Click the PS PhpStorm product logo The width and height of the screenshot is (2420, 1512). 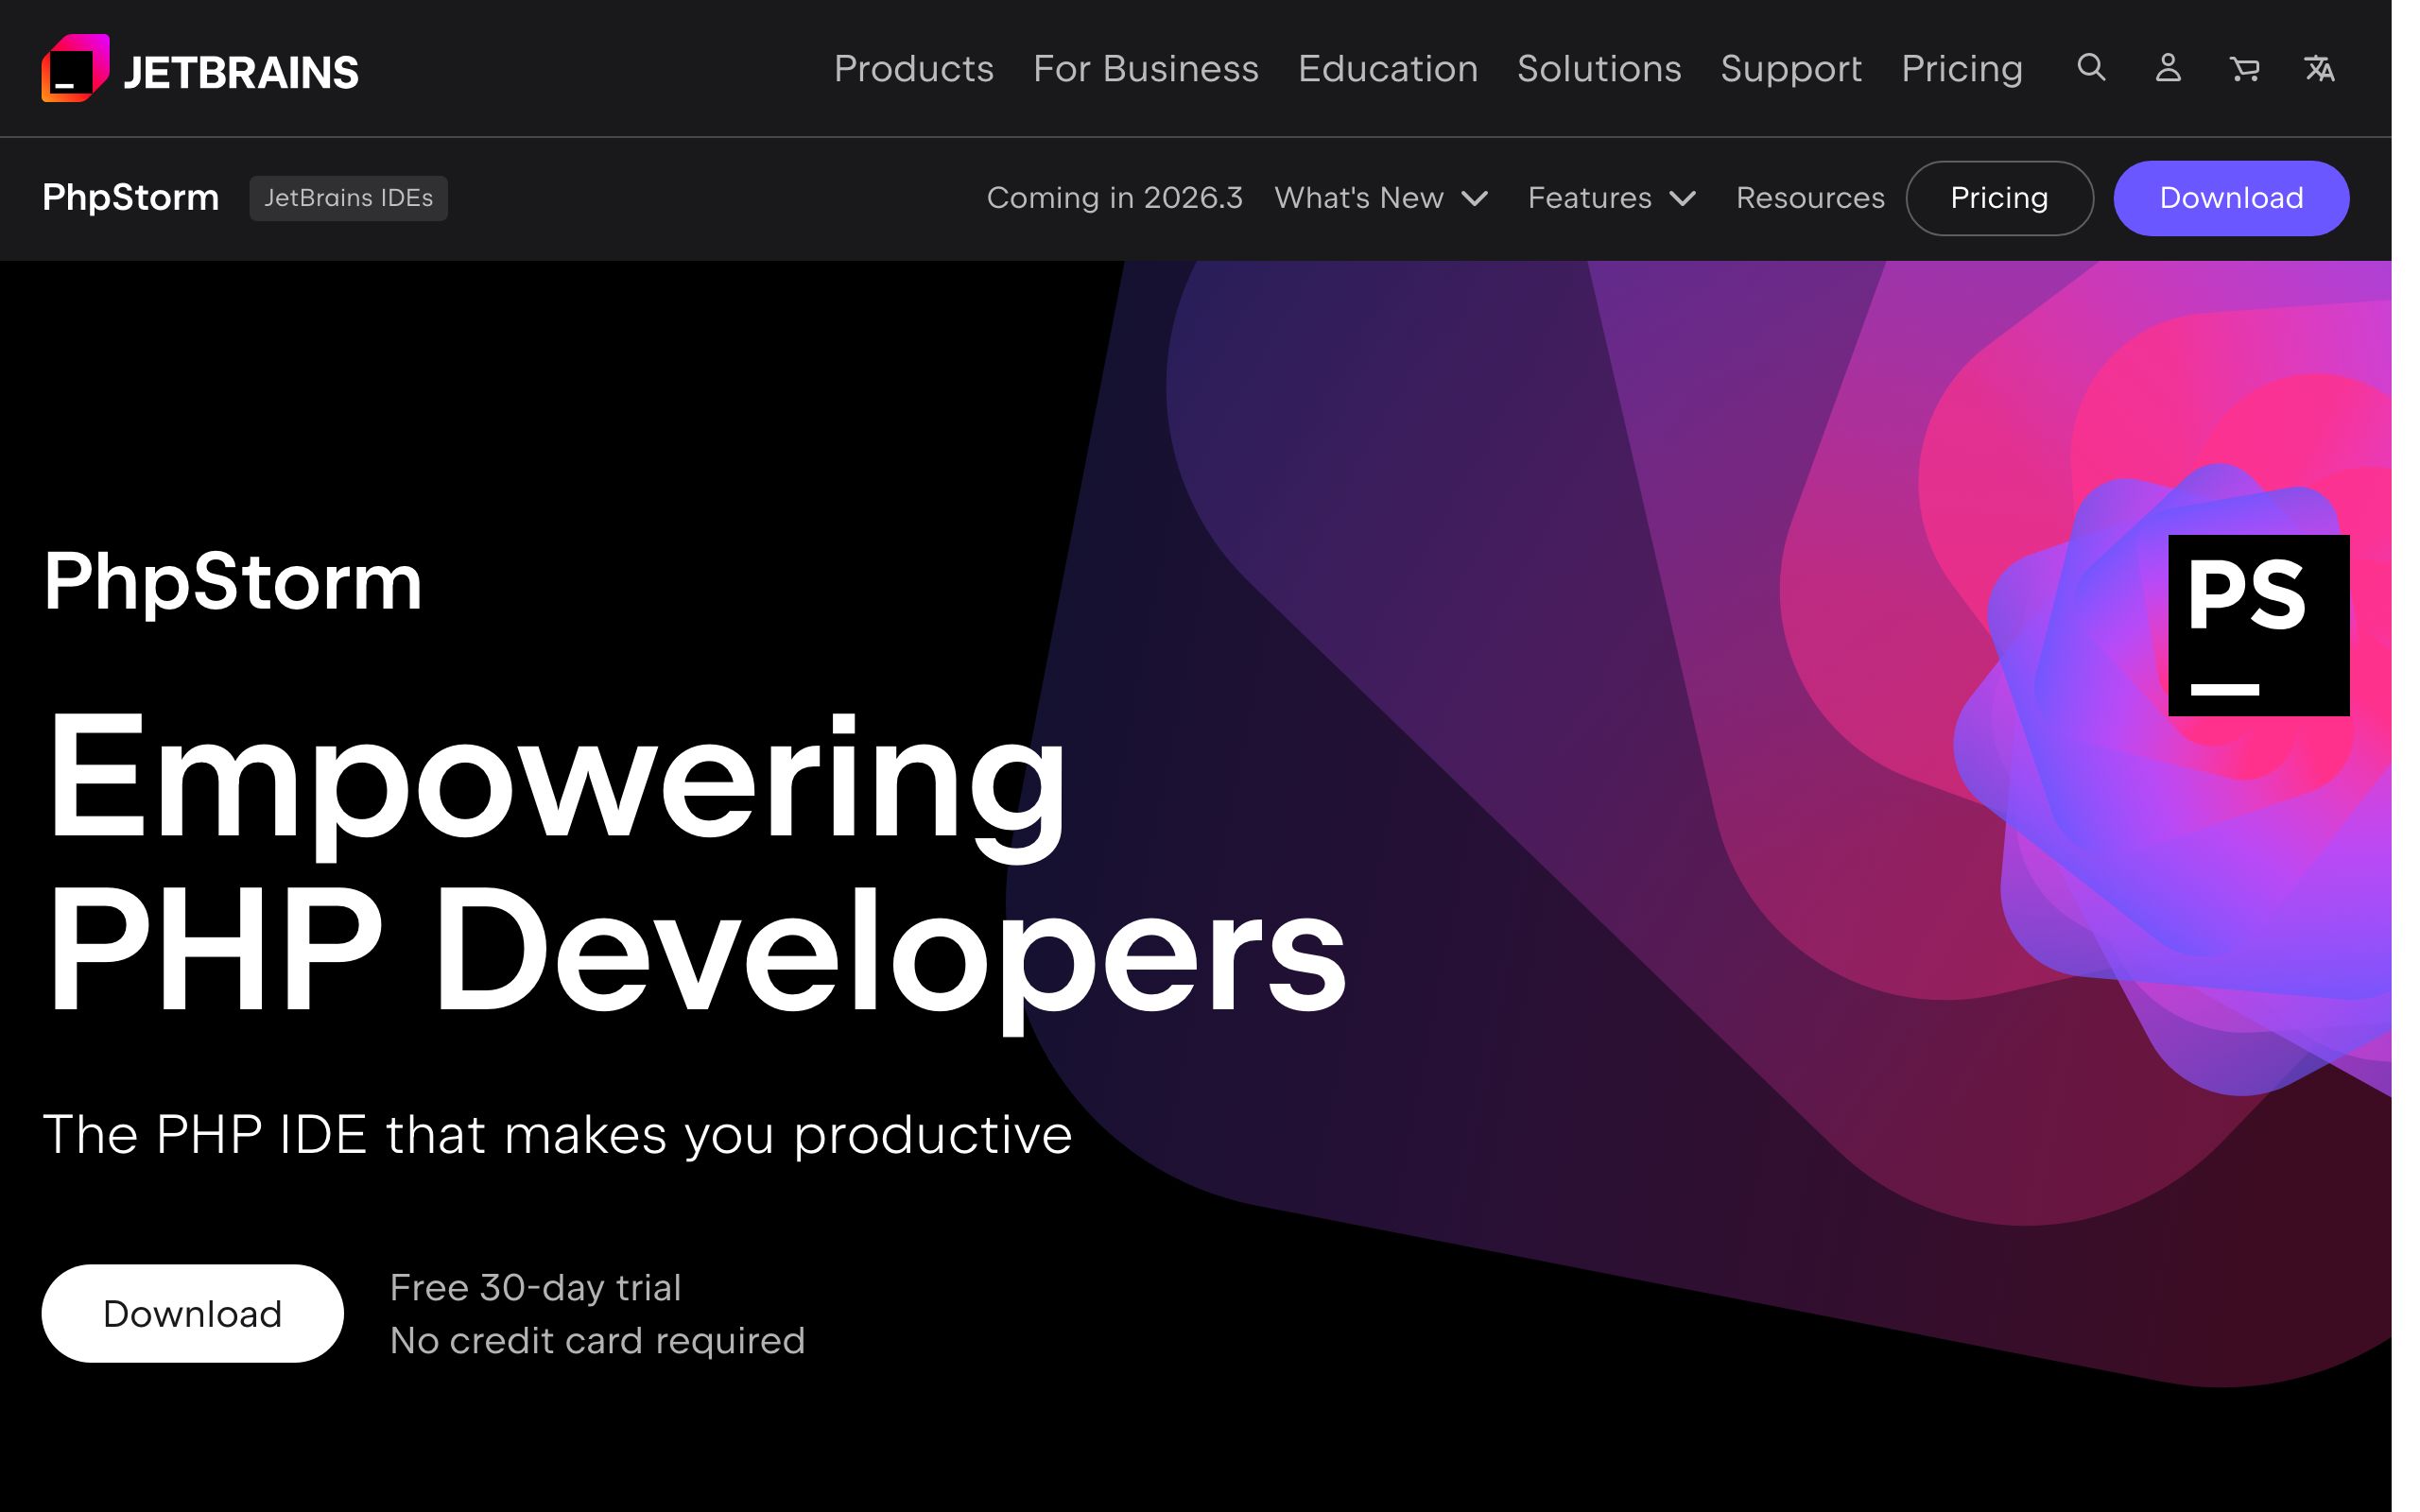point(2258,625)
